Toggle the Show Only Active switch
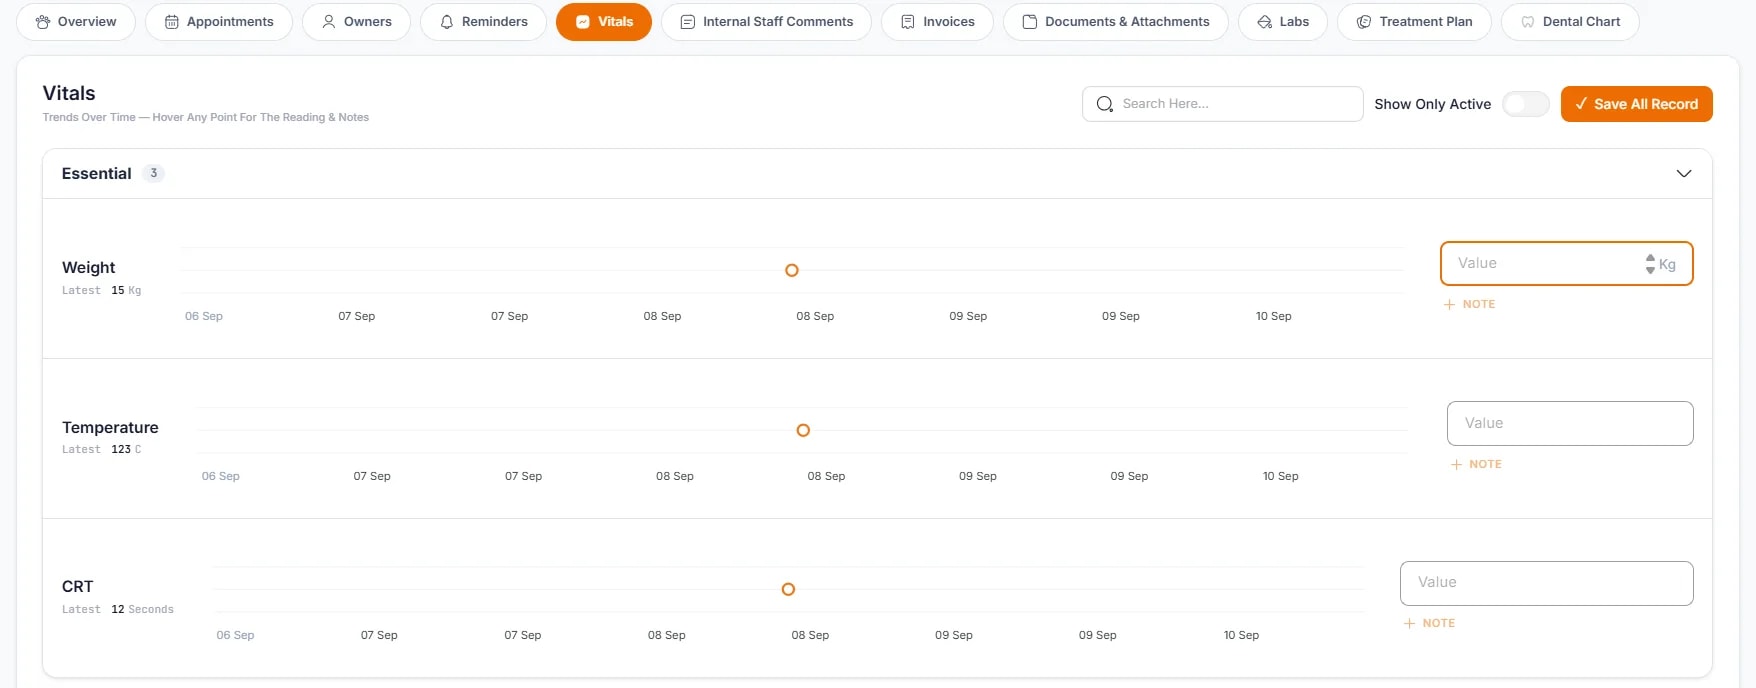Viewport: 1756px width, 688px height. coord(1525,104)
